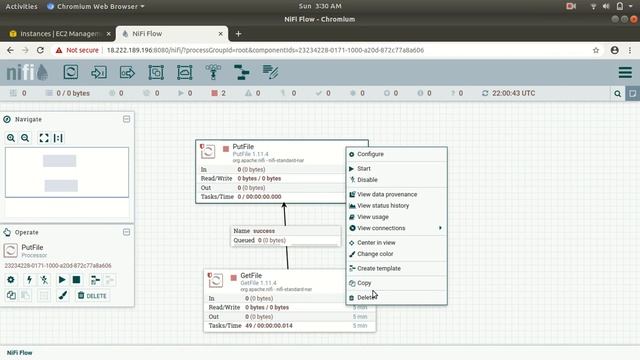Open configuration gear in Operate panel

pyautogui.click(x=11, y=280)
